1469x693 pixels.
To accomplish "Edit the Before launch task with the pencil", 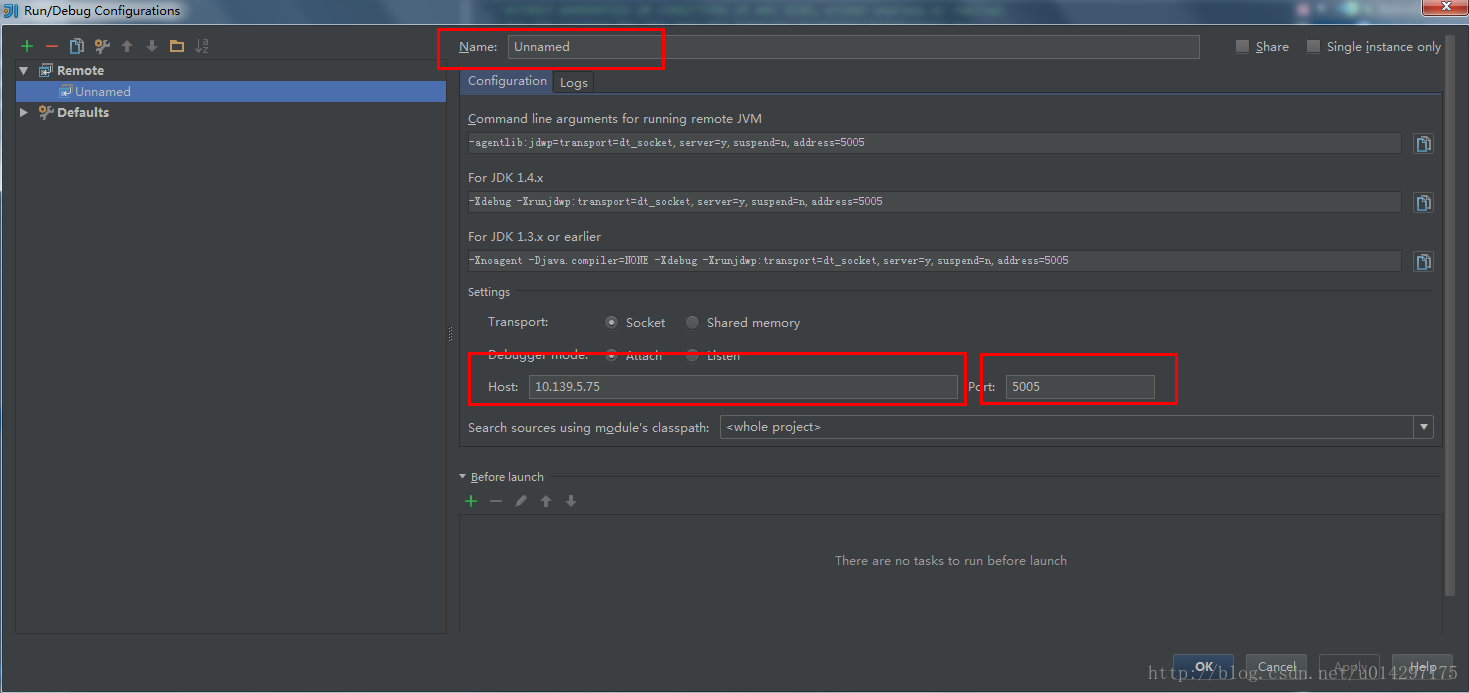I will point(521,501).
